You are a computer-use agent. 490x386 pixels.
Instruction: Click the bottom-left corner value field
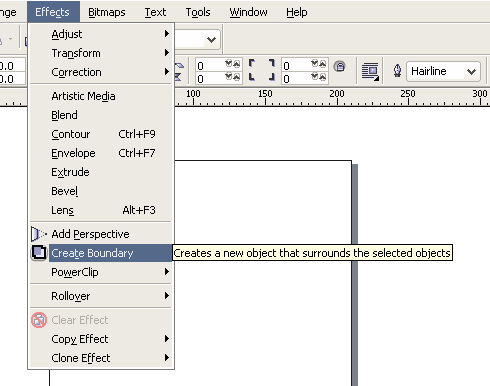(x=210, y=79)
